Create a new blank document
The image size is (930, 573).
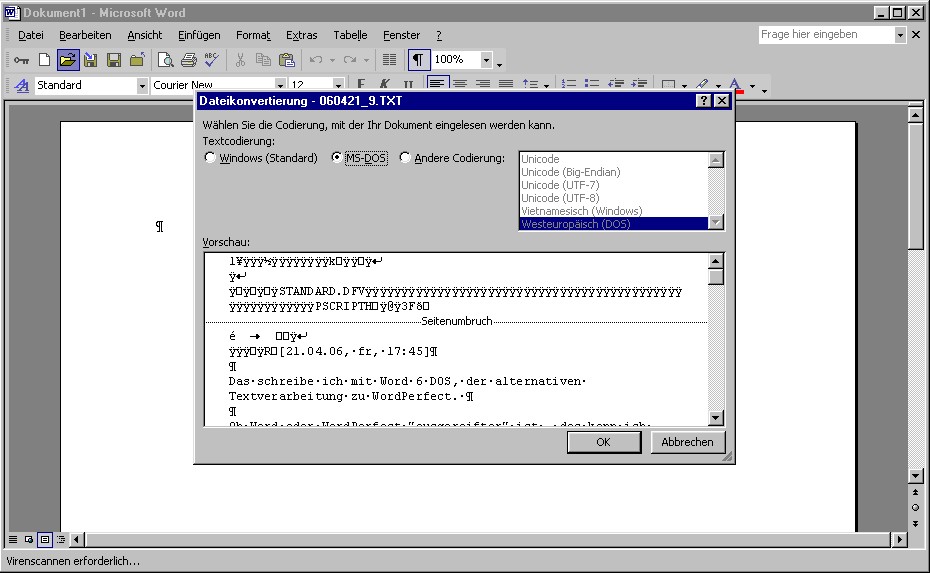[x=44, y=60]
